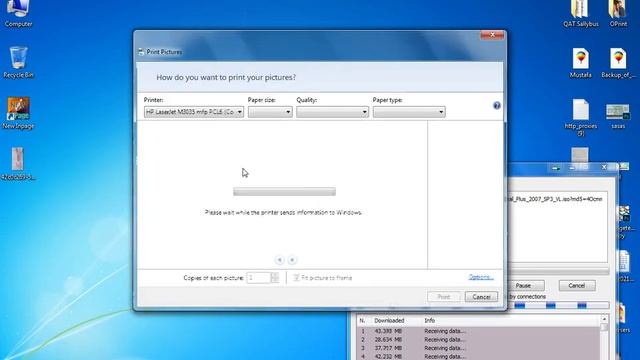Open the Options link
Screen dimensions: 640x360
(481, 277)
